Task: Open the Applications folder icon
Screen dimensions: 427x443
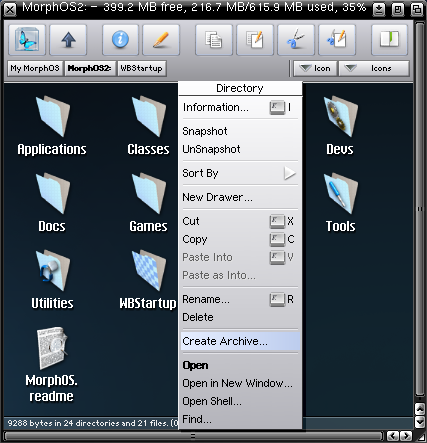Action: click(x=52, y=126)
